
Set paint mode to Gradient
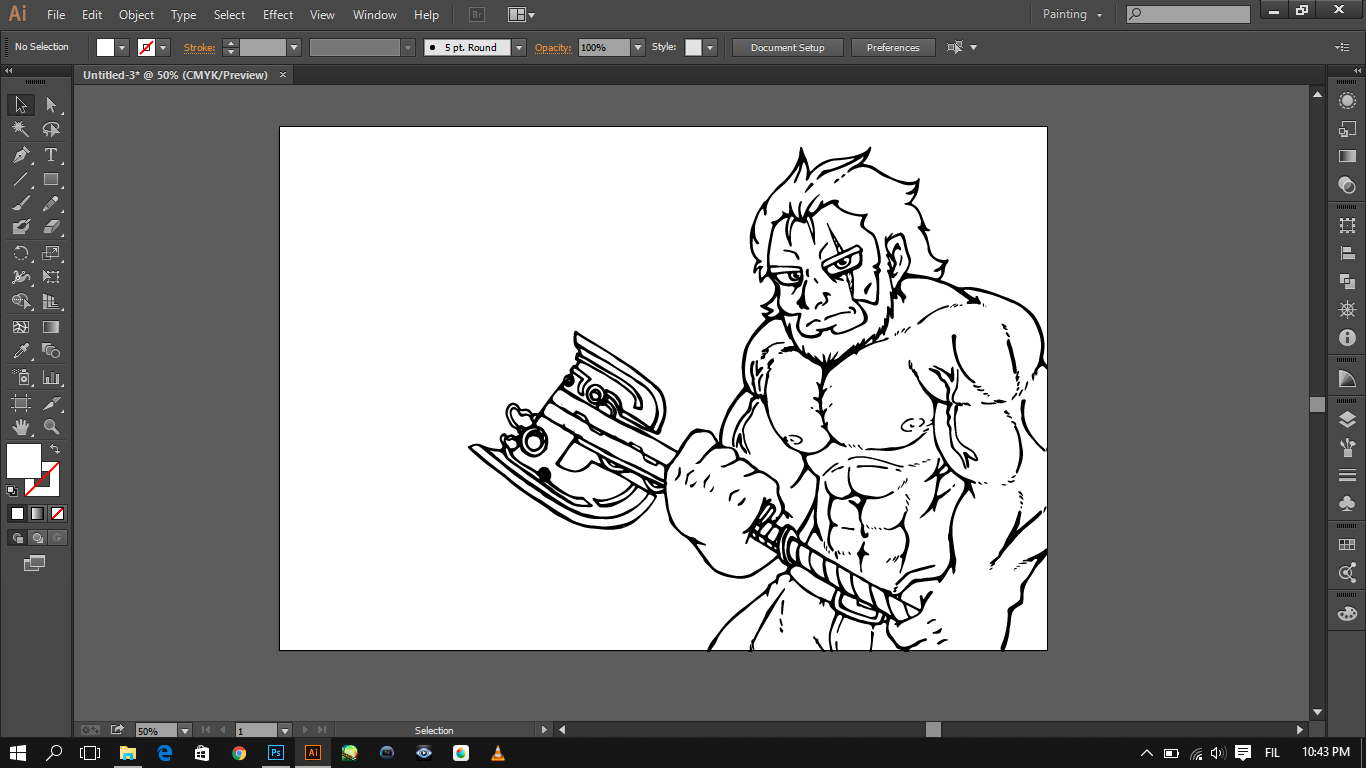pyautogui.click(x=37, y=513)
